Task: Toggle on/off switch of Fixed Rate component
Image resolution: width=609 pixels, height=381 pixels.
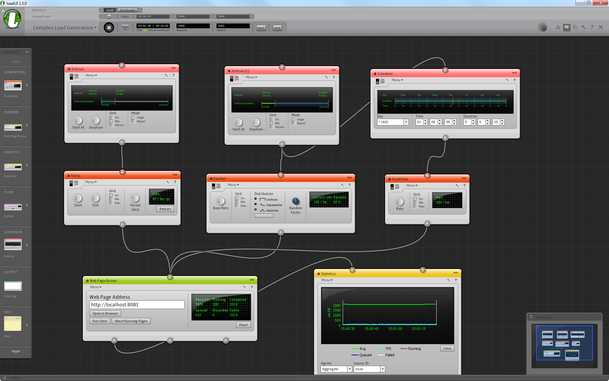Action: tap(392, 187)
